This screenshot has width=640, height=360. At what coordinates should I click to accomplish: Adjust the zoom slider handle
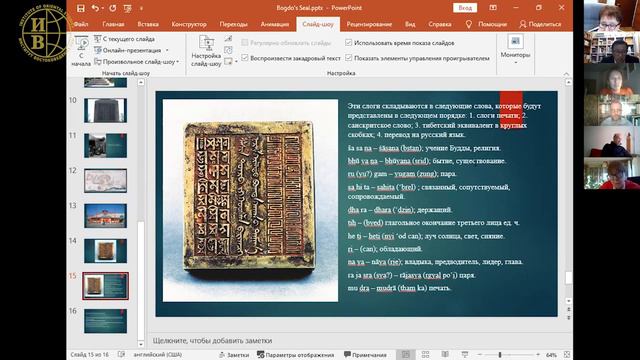500,355
